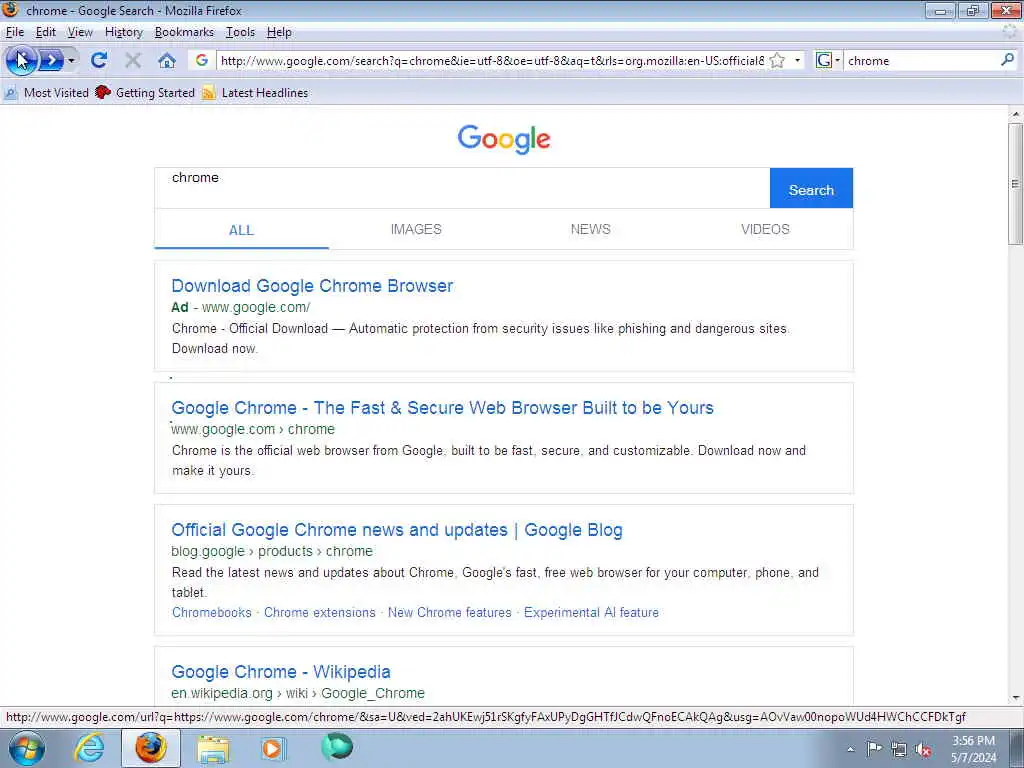
Task: Open the File menu
Action: [14, 32]
